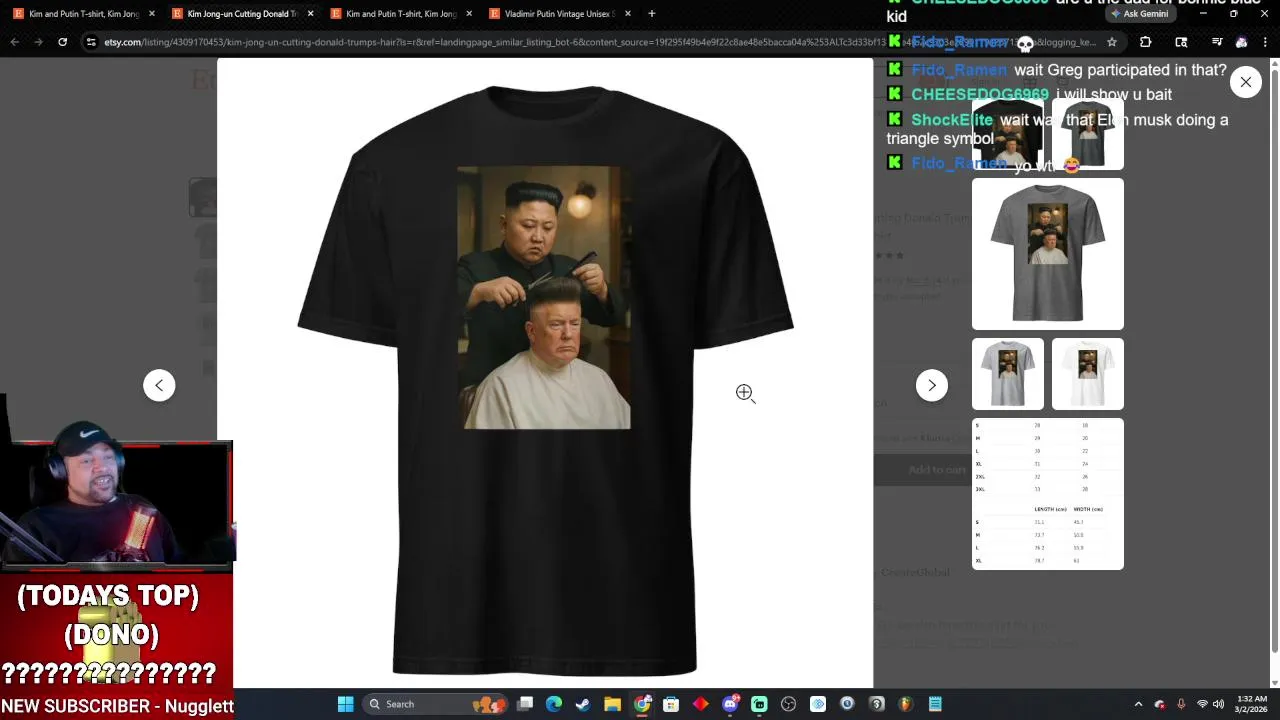Select the large gray t-shirt thumbnail
Viewport: 1280px width, 720px height.
(1048, 254)
